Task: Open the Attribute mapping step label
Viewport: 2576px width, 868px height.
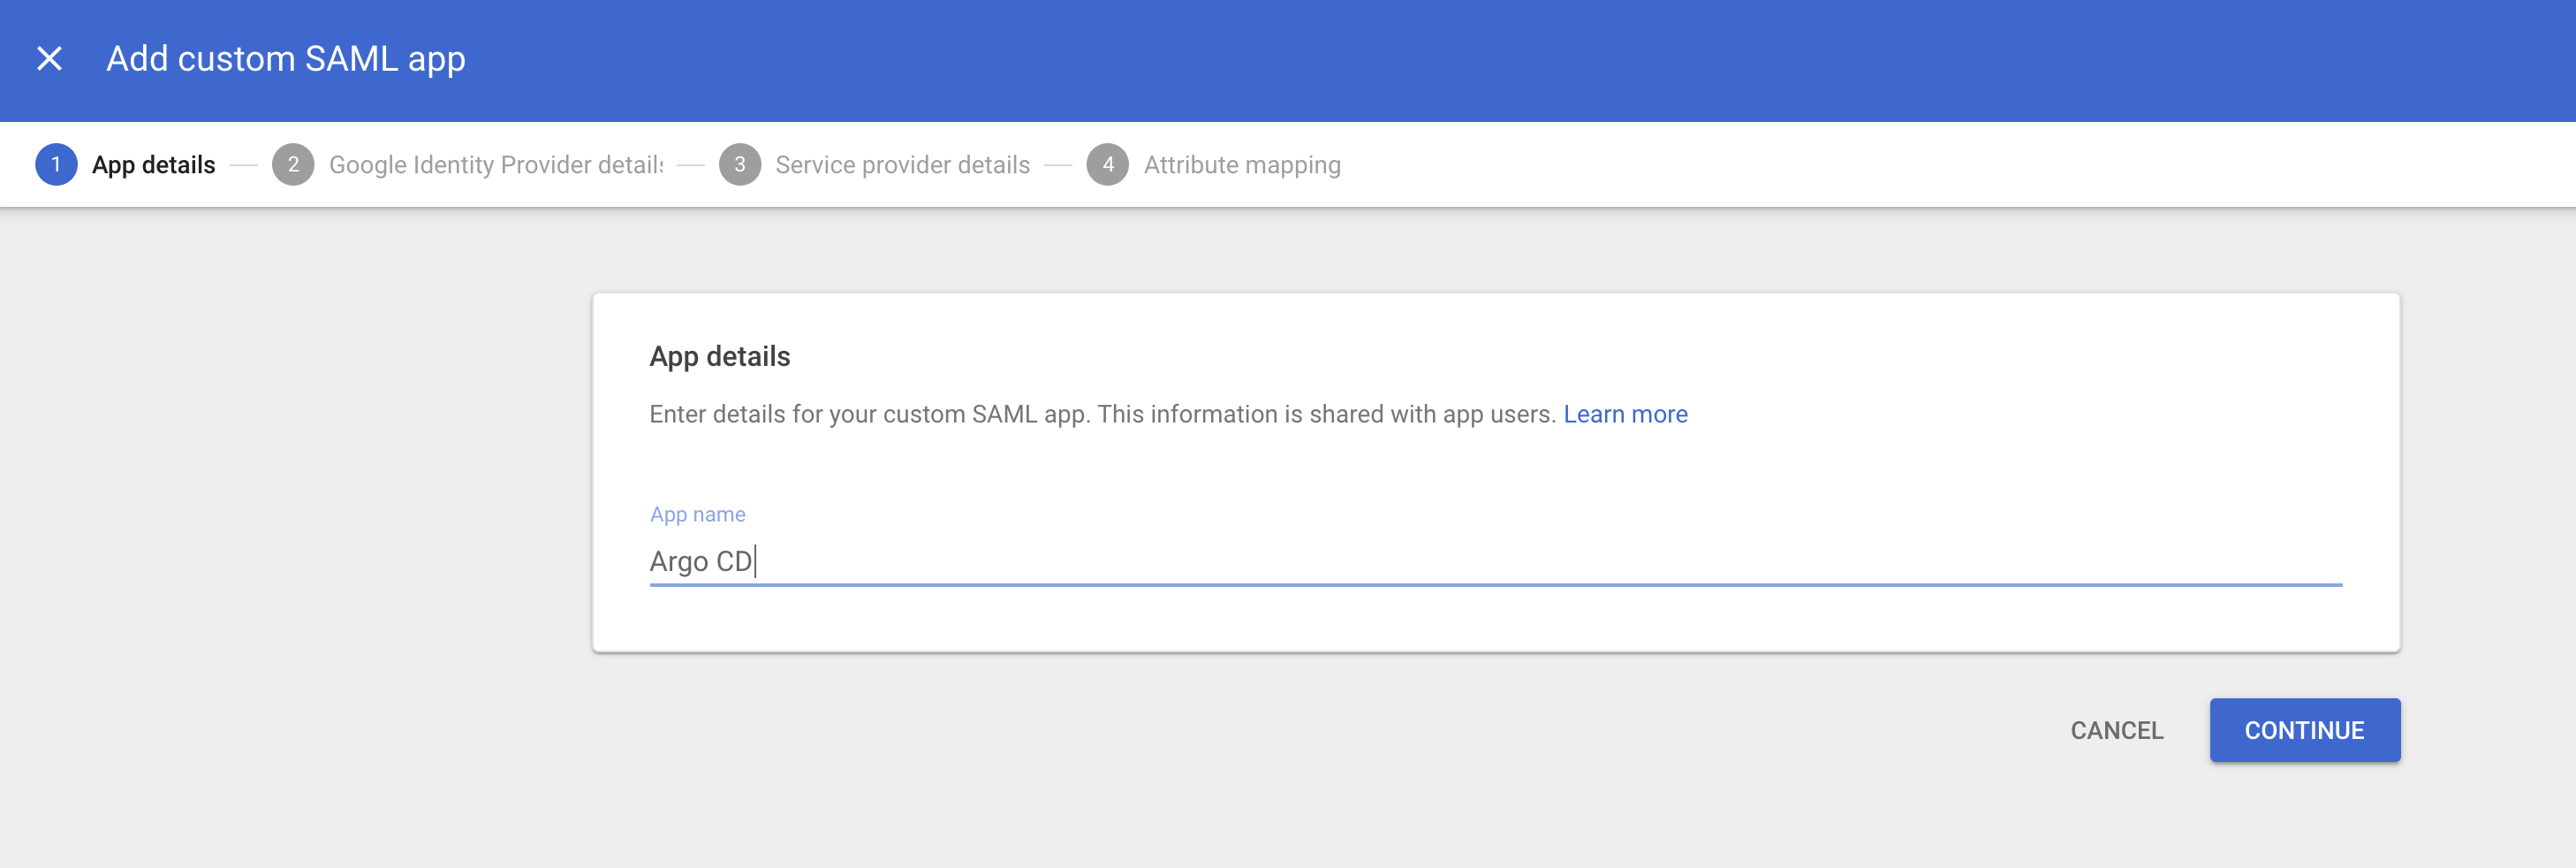Action: (x=1241, y=165)
